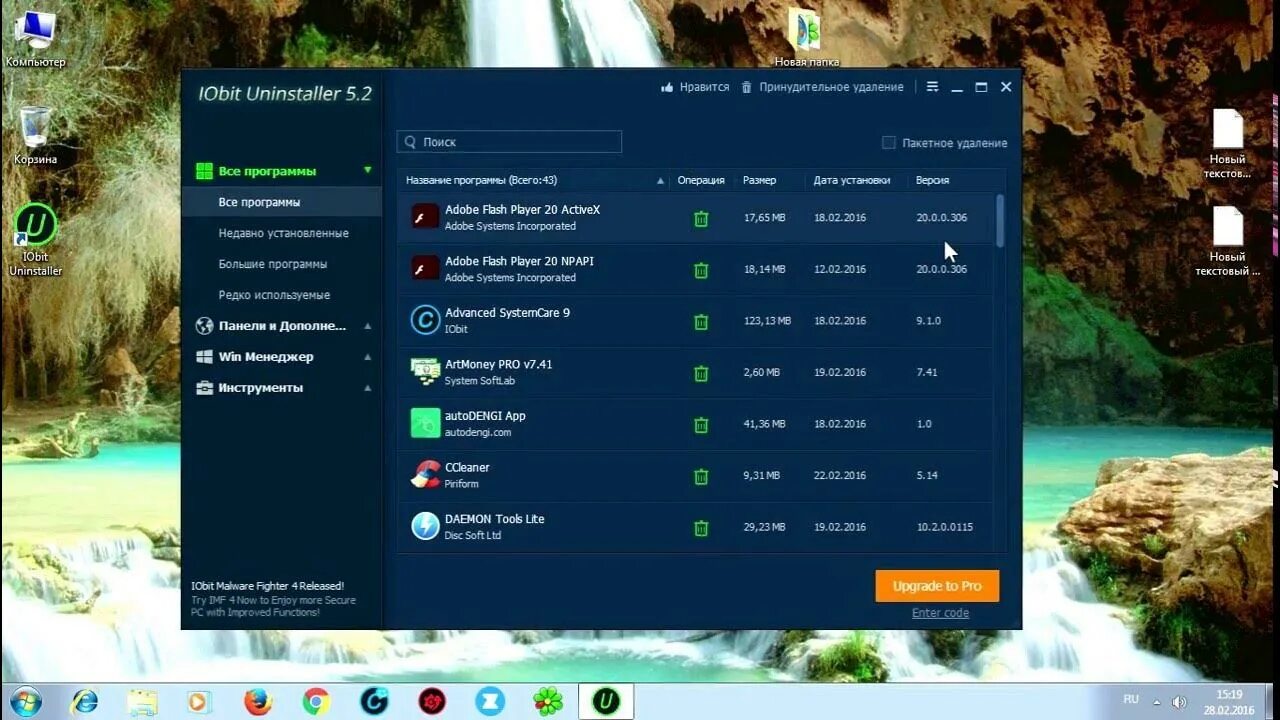1280x720 pixels.
Task: Click the DAEMON Tools Lite program icon
Action: pyautogui.click(x=425, y=526)
